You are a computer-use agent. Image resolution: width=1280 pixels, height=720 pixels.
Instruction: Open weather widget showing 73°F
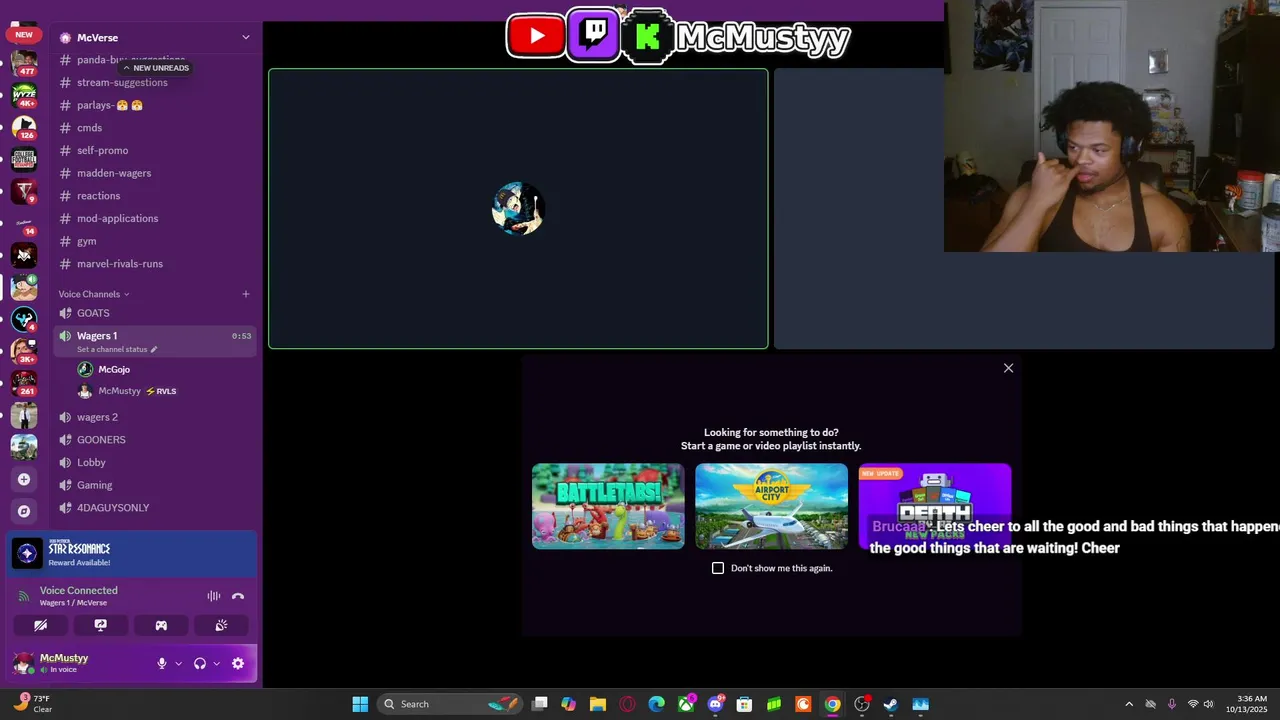[x=34, y=704]
